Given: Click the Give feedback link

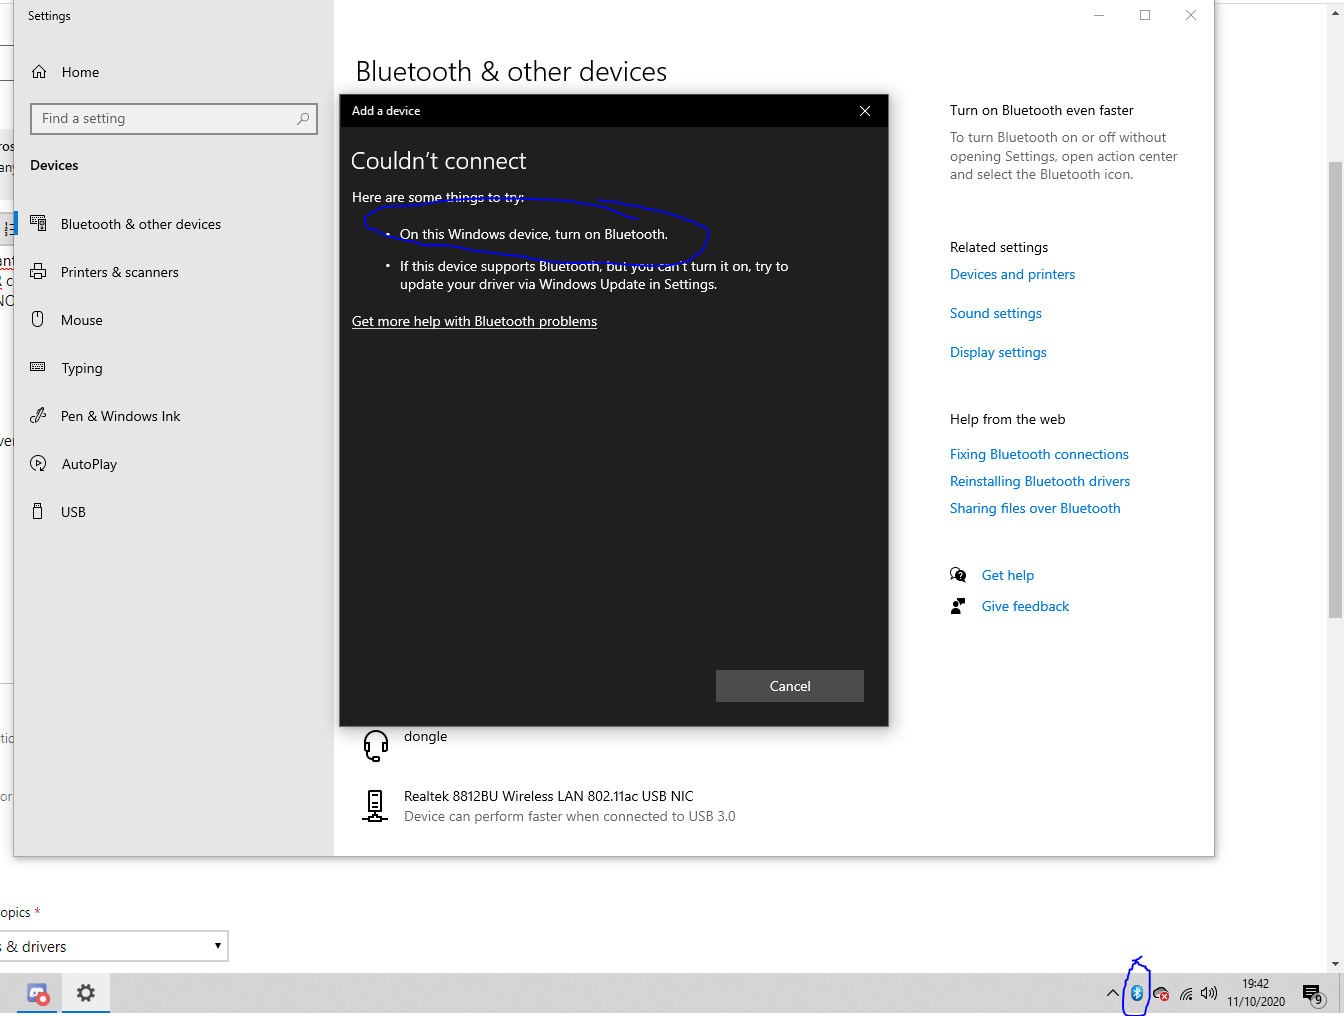Looking at the screenshot, I should point(1025,606).
